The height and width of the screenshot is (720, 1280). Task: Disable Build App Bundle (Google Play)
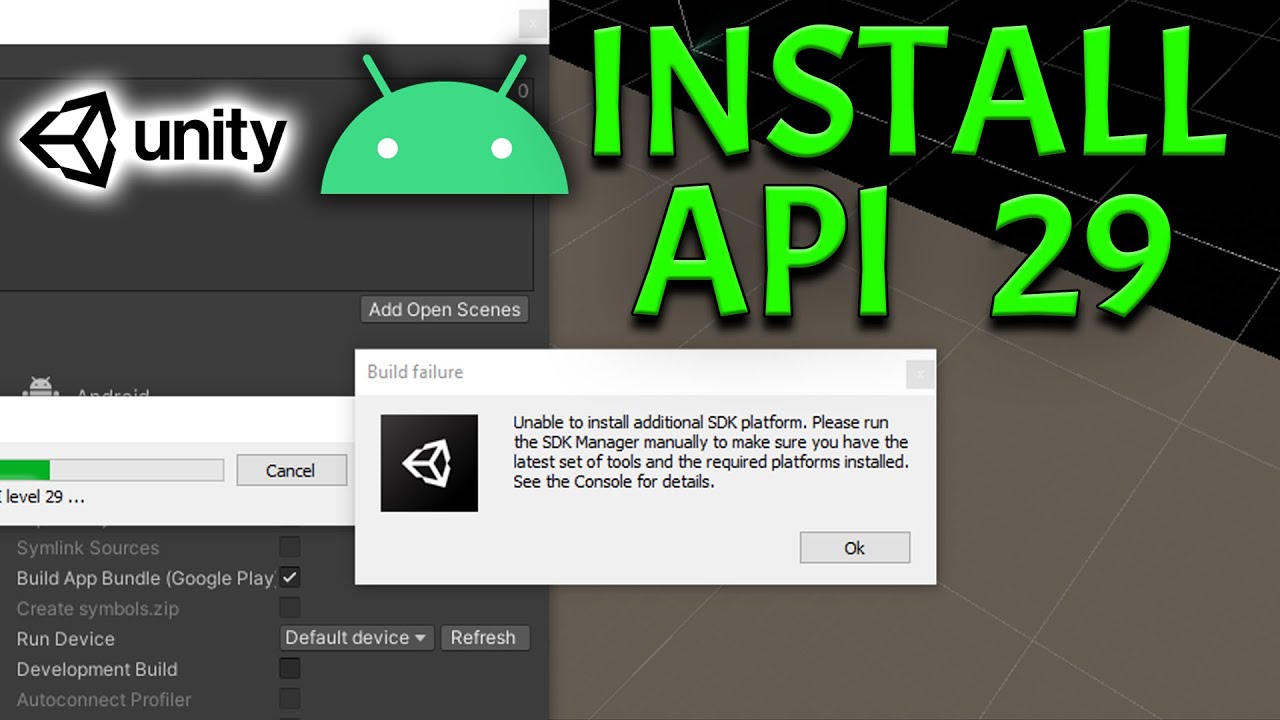pyautogui.click(x=290, y=577)
